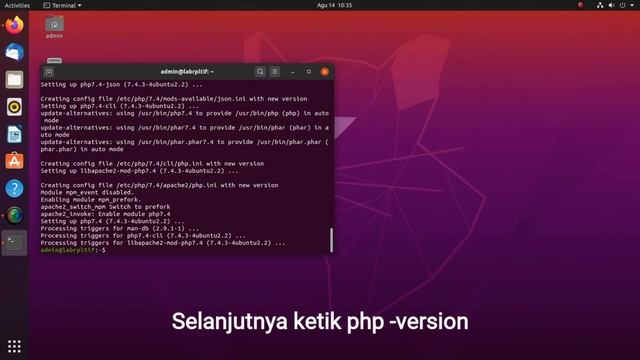Open Ubuntu Software store from dock
The height and width of the screenshot is (360, 640).
tap(14, 161)
